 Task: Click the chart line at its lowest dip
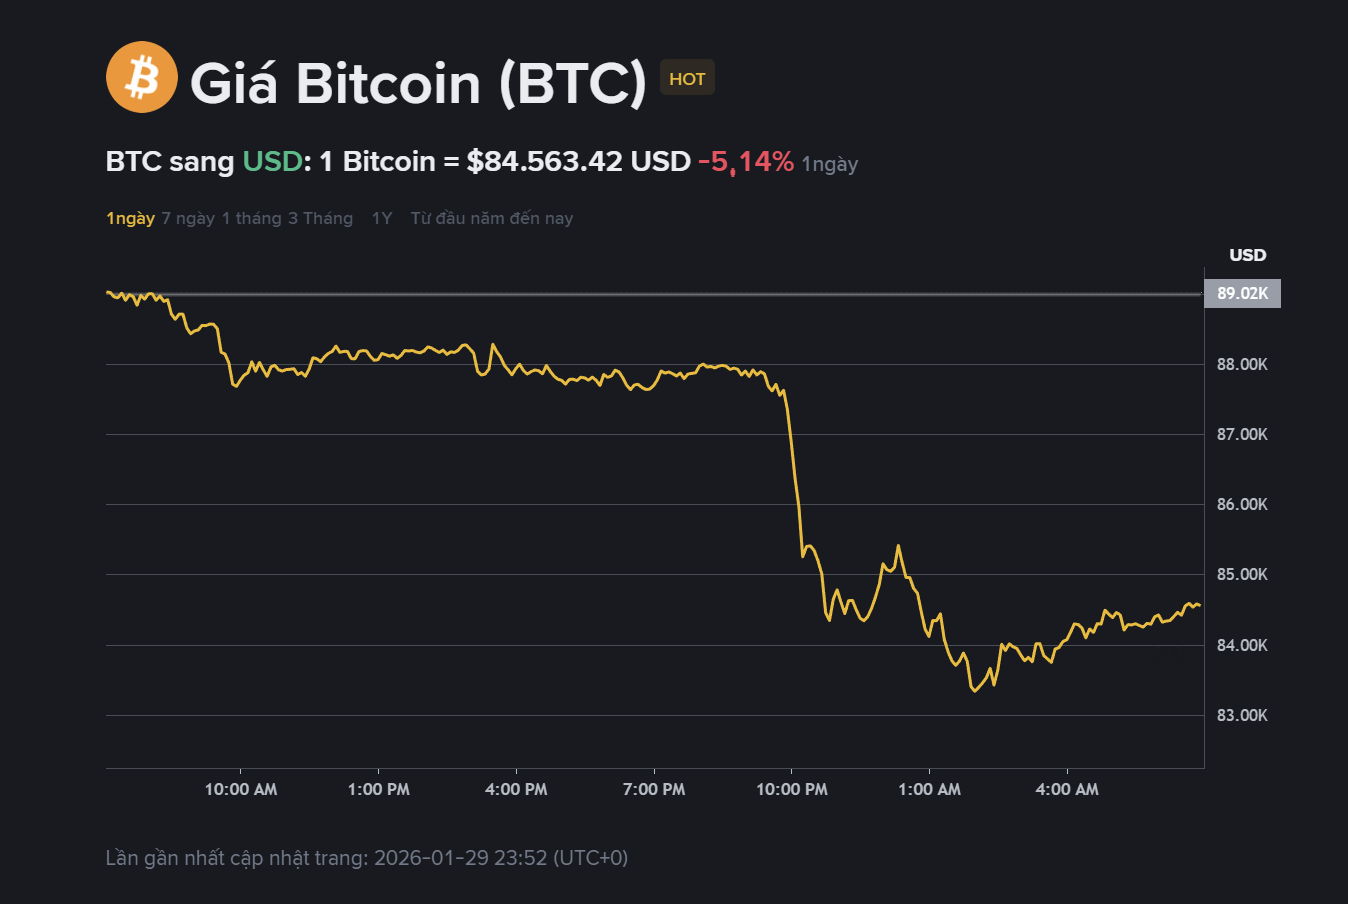[975, 690]
